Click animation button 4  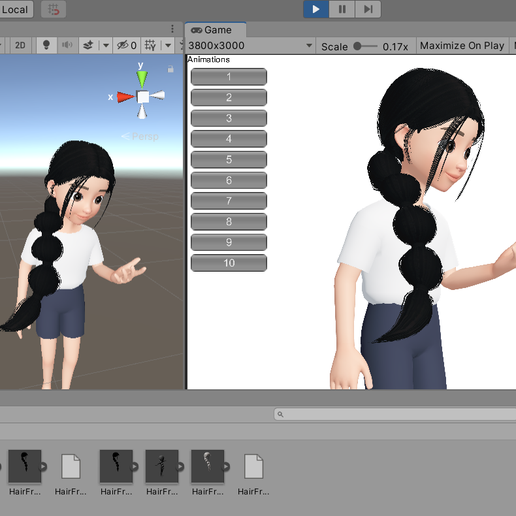click(229, 139)
